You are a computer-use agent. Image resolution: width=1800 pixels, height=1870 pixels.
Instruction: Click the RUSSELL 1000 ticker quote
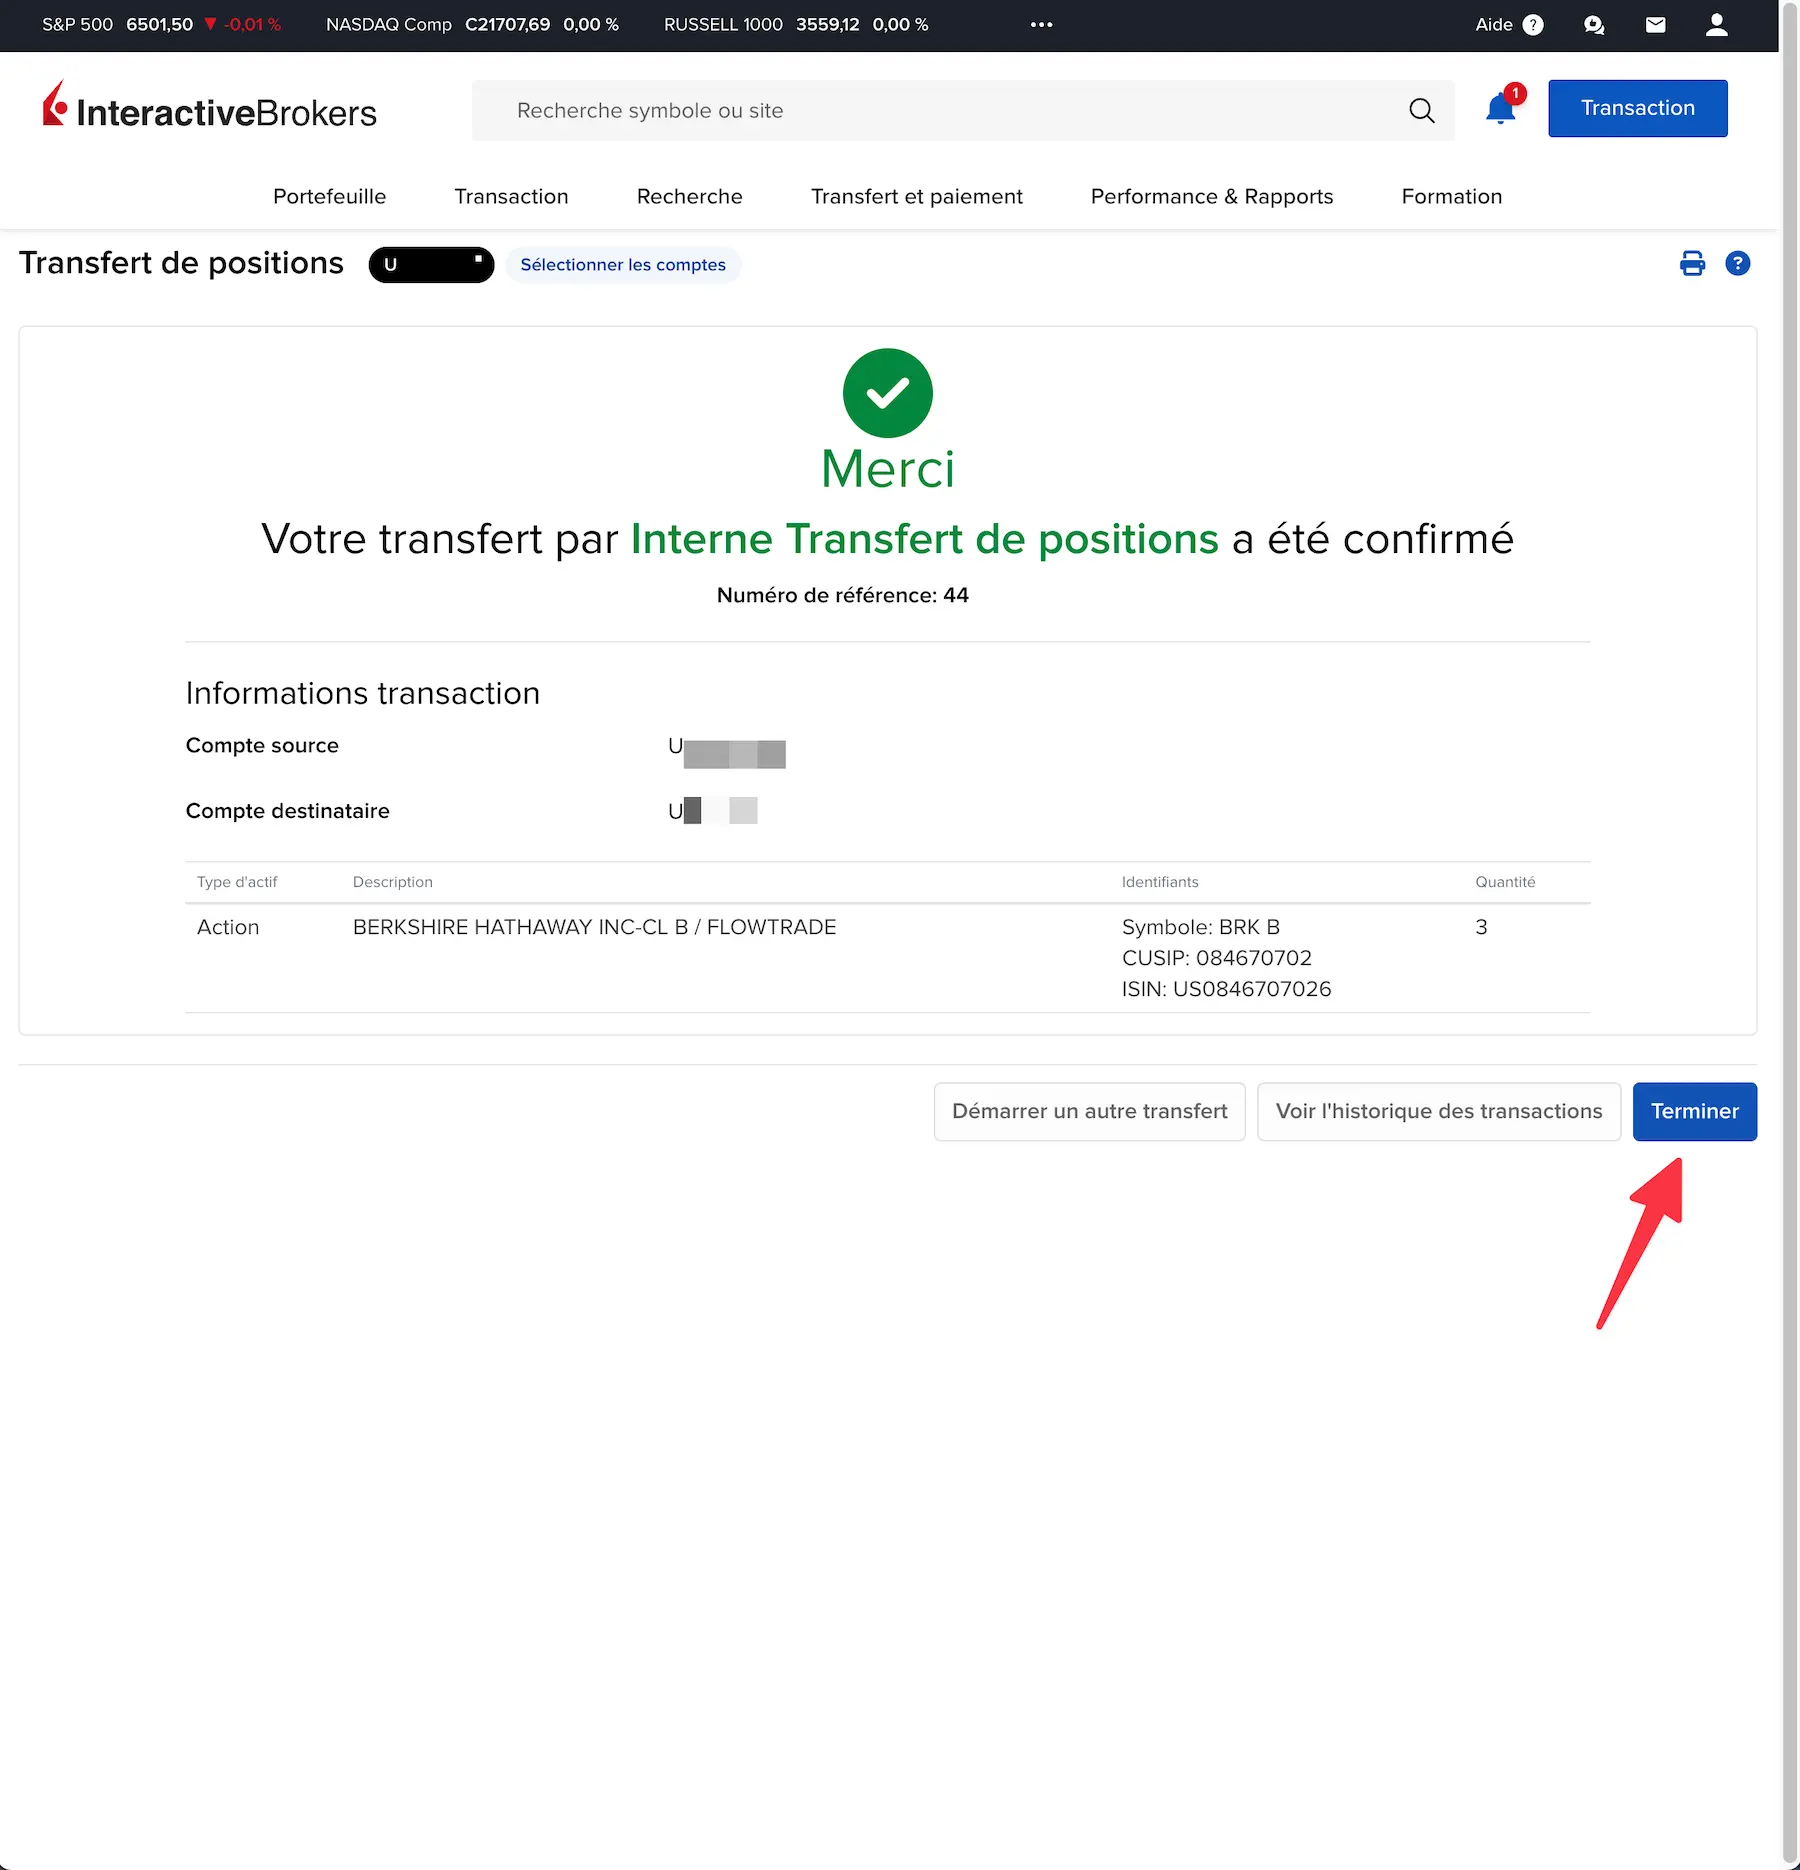click(796, 25)
